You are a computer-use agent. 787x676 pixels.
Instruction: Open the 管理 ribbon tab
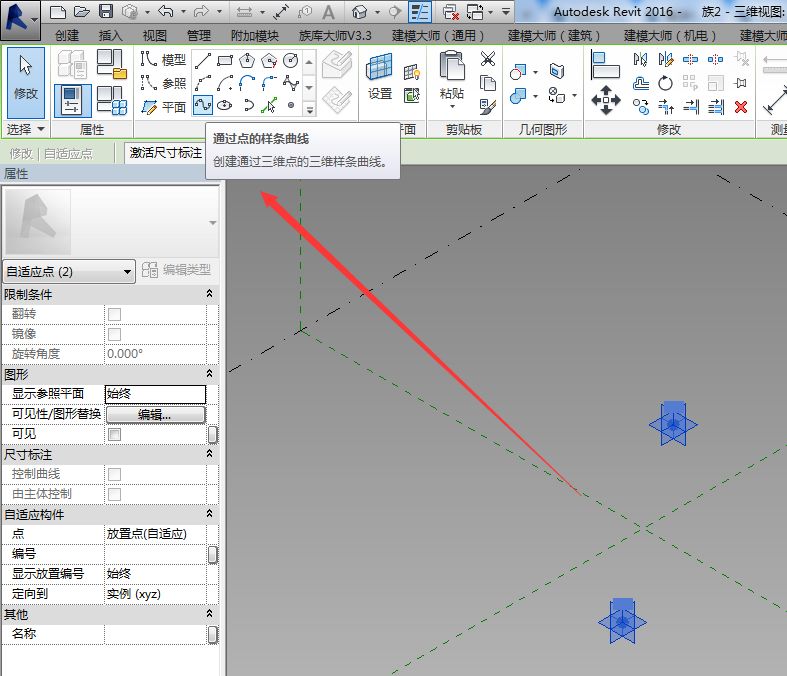tap(198, 36)
